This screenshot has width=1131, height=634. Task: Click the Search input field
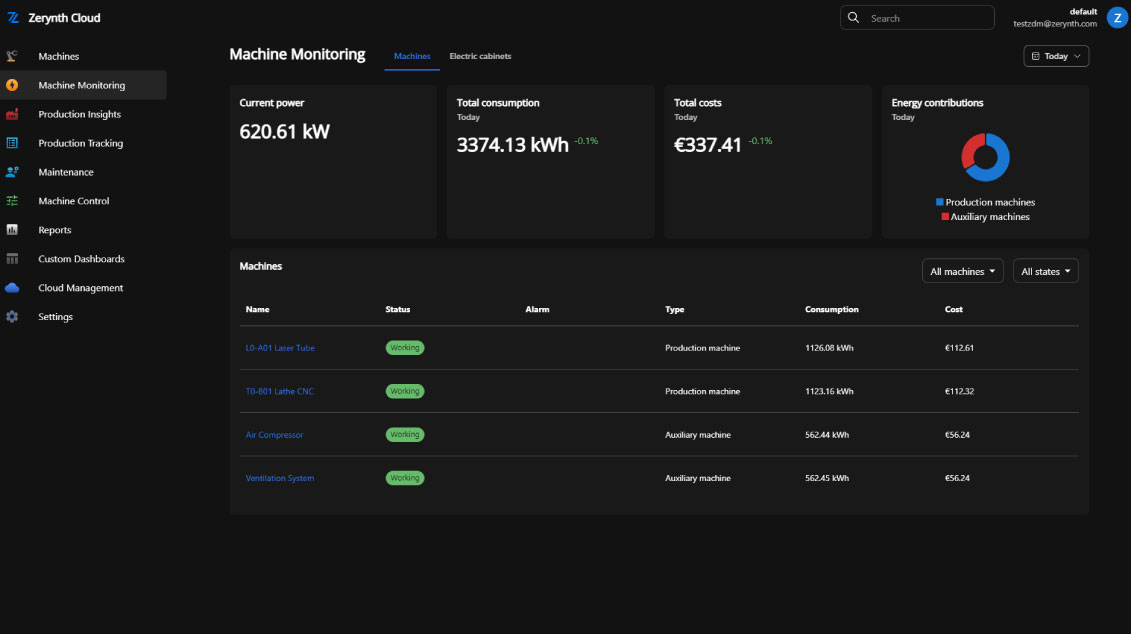917,18
